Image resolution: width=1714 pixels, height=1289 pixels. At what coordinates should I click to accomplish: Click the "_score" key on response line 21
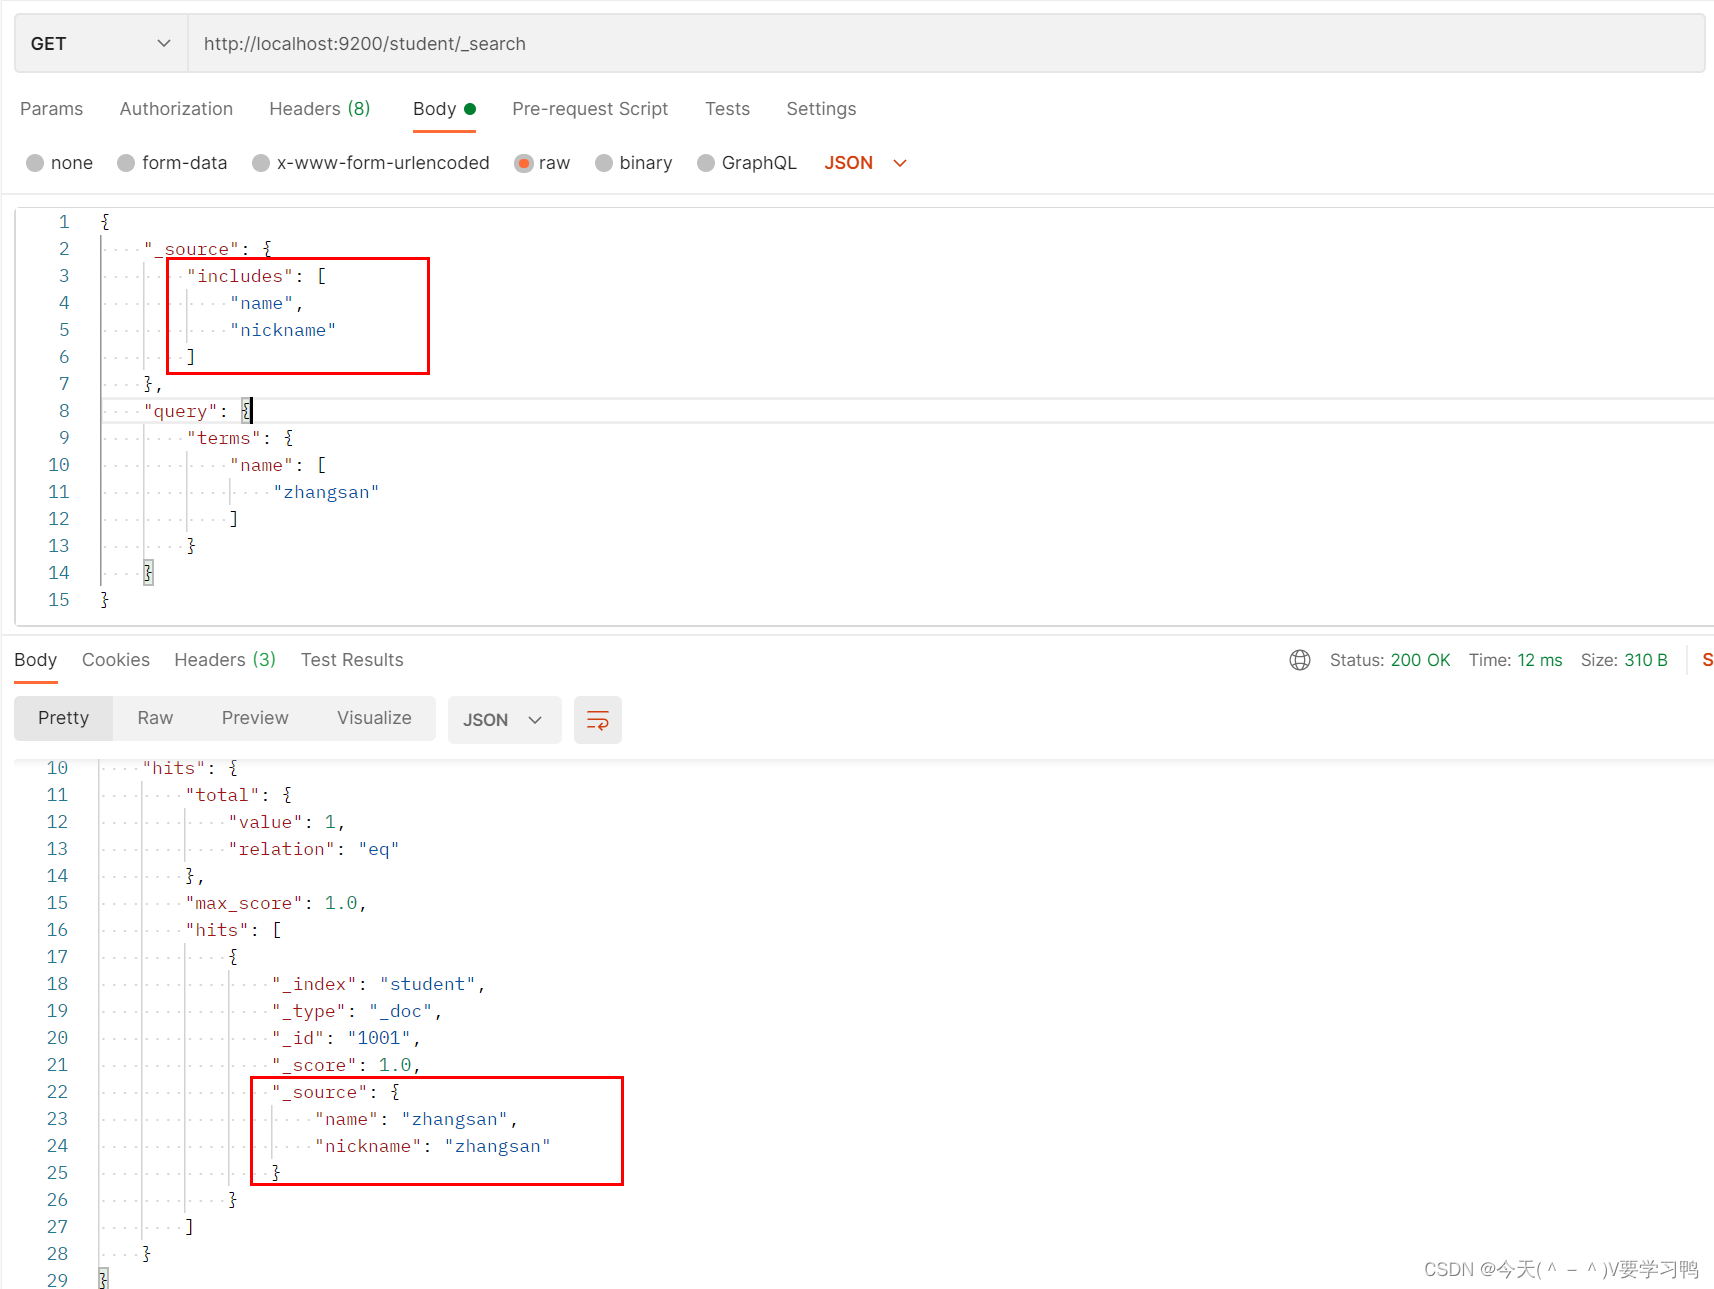coord(314,1065)
